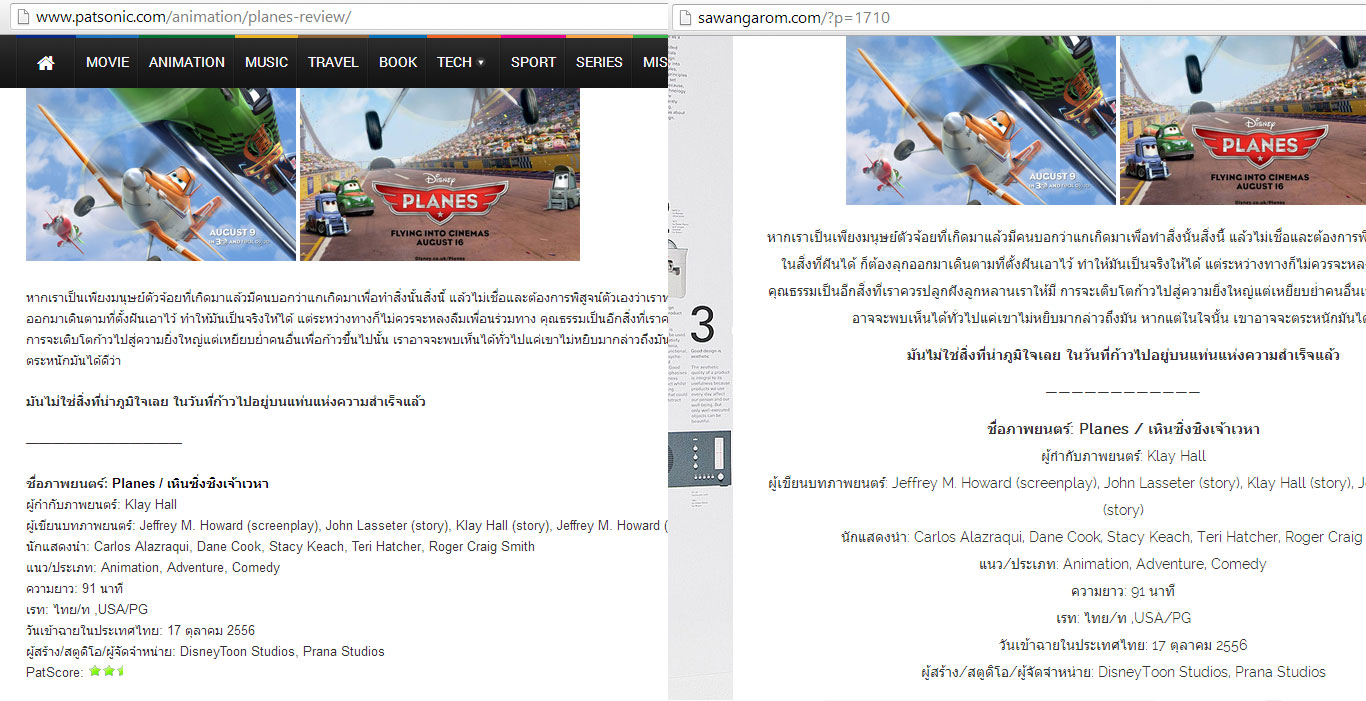Click bold Thai sentence on sawangarom page
Screen dimensions: 1366x701
pyautogui.click(x=1123, y=355)
